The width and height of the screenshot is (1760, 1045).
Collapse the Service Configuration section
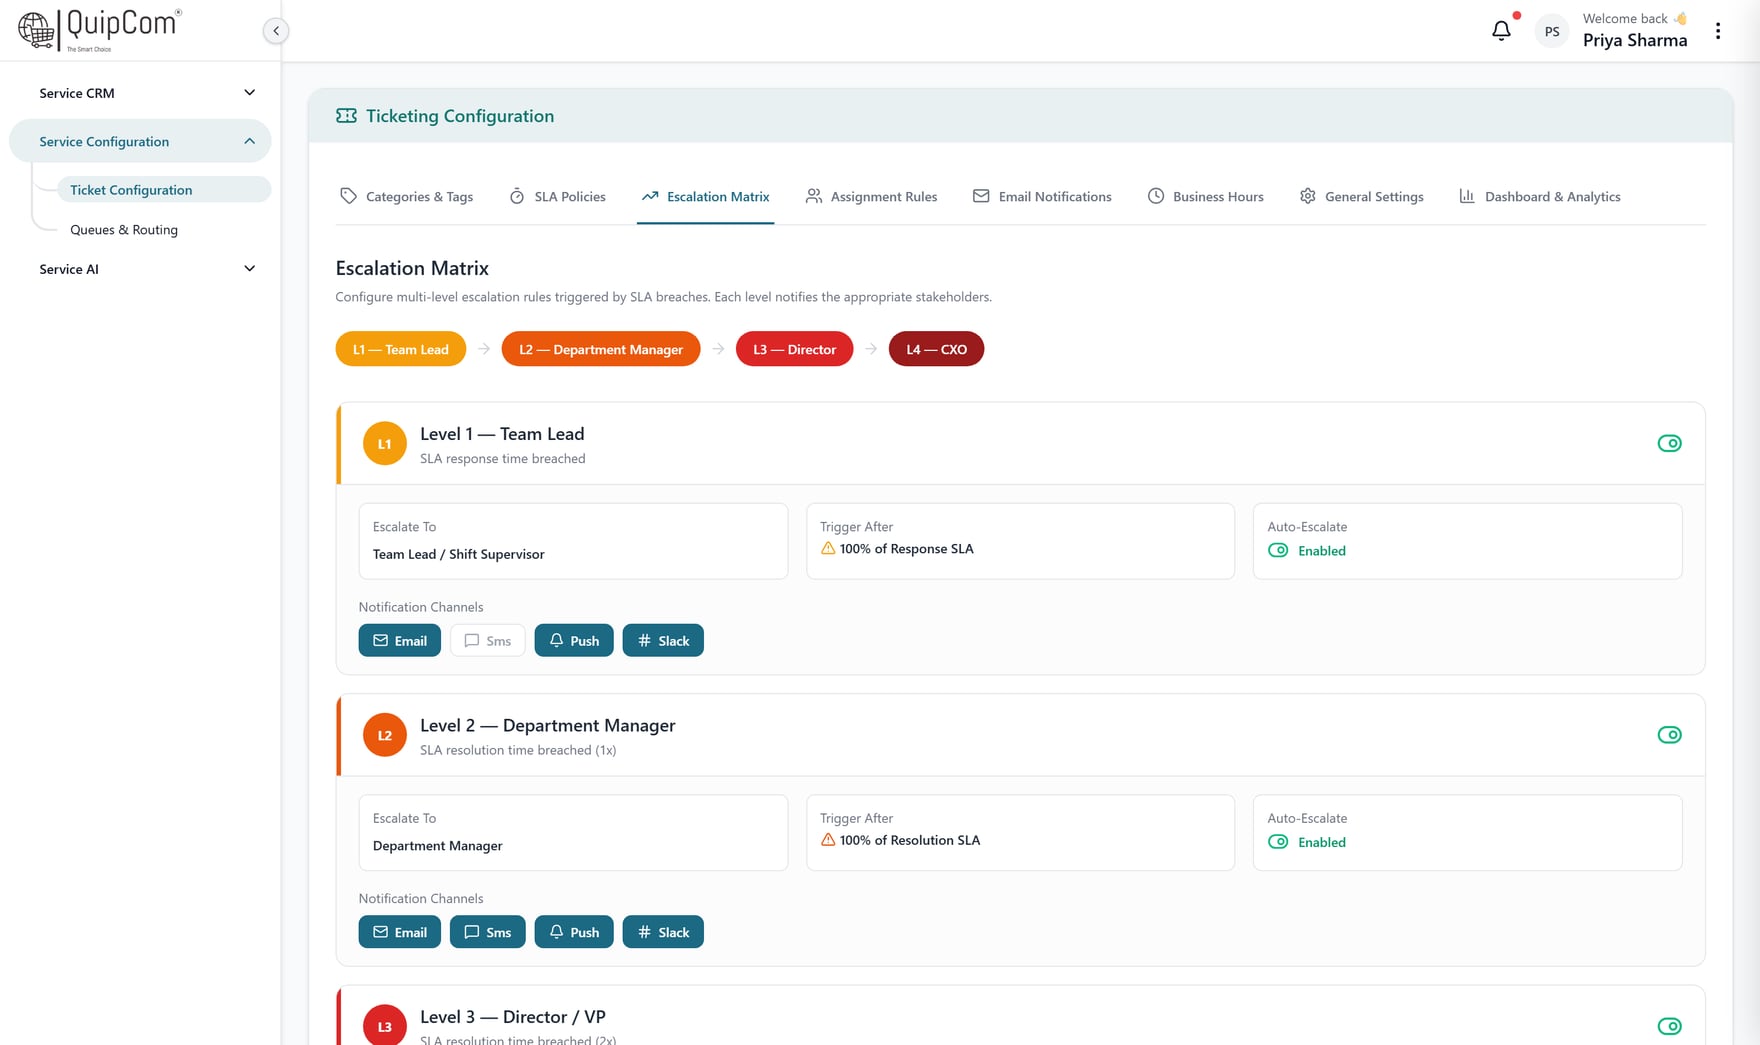(x=140, y=141)
